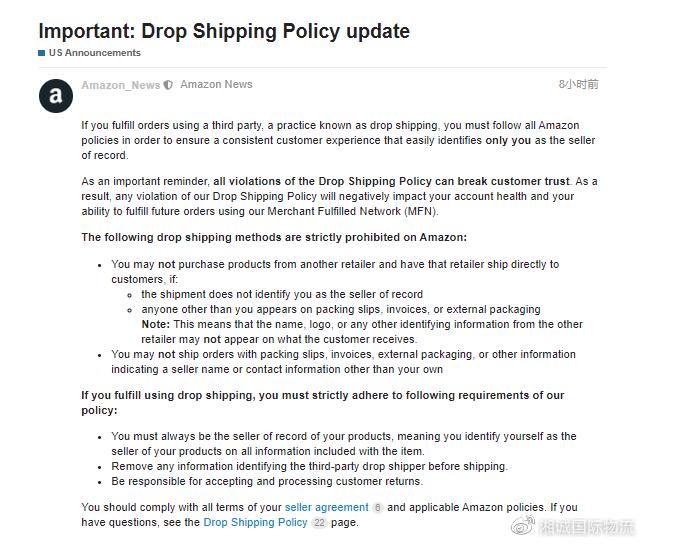Click the blue square category badge

[42, 53]
